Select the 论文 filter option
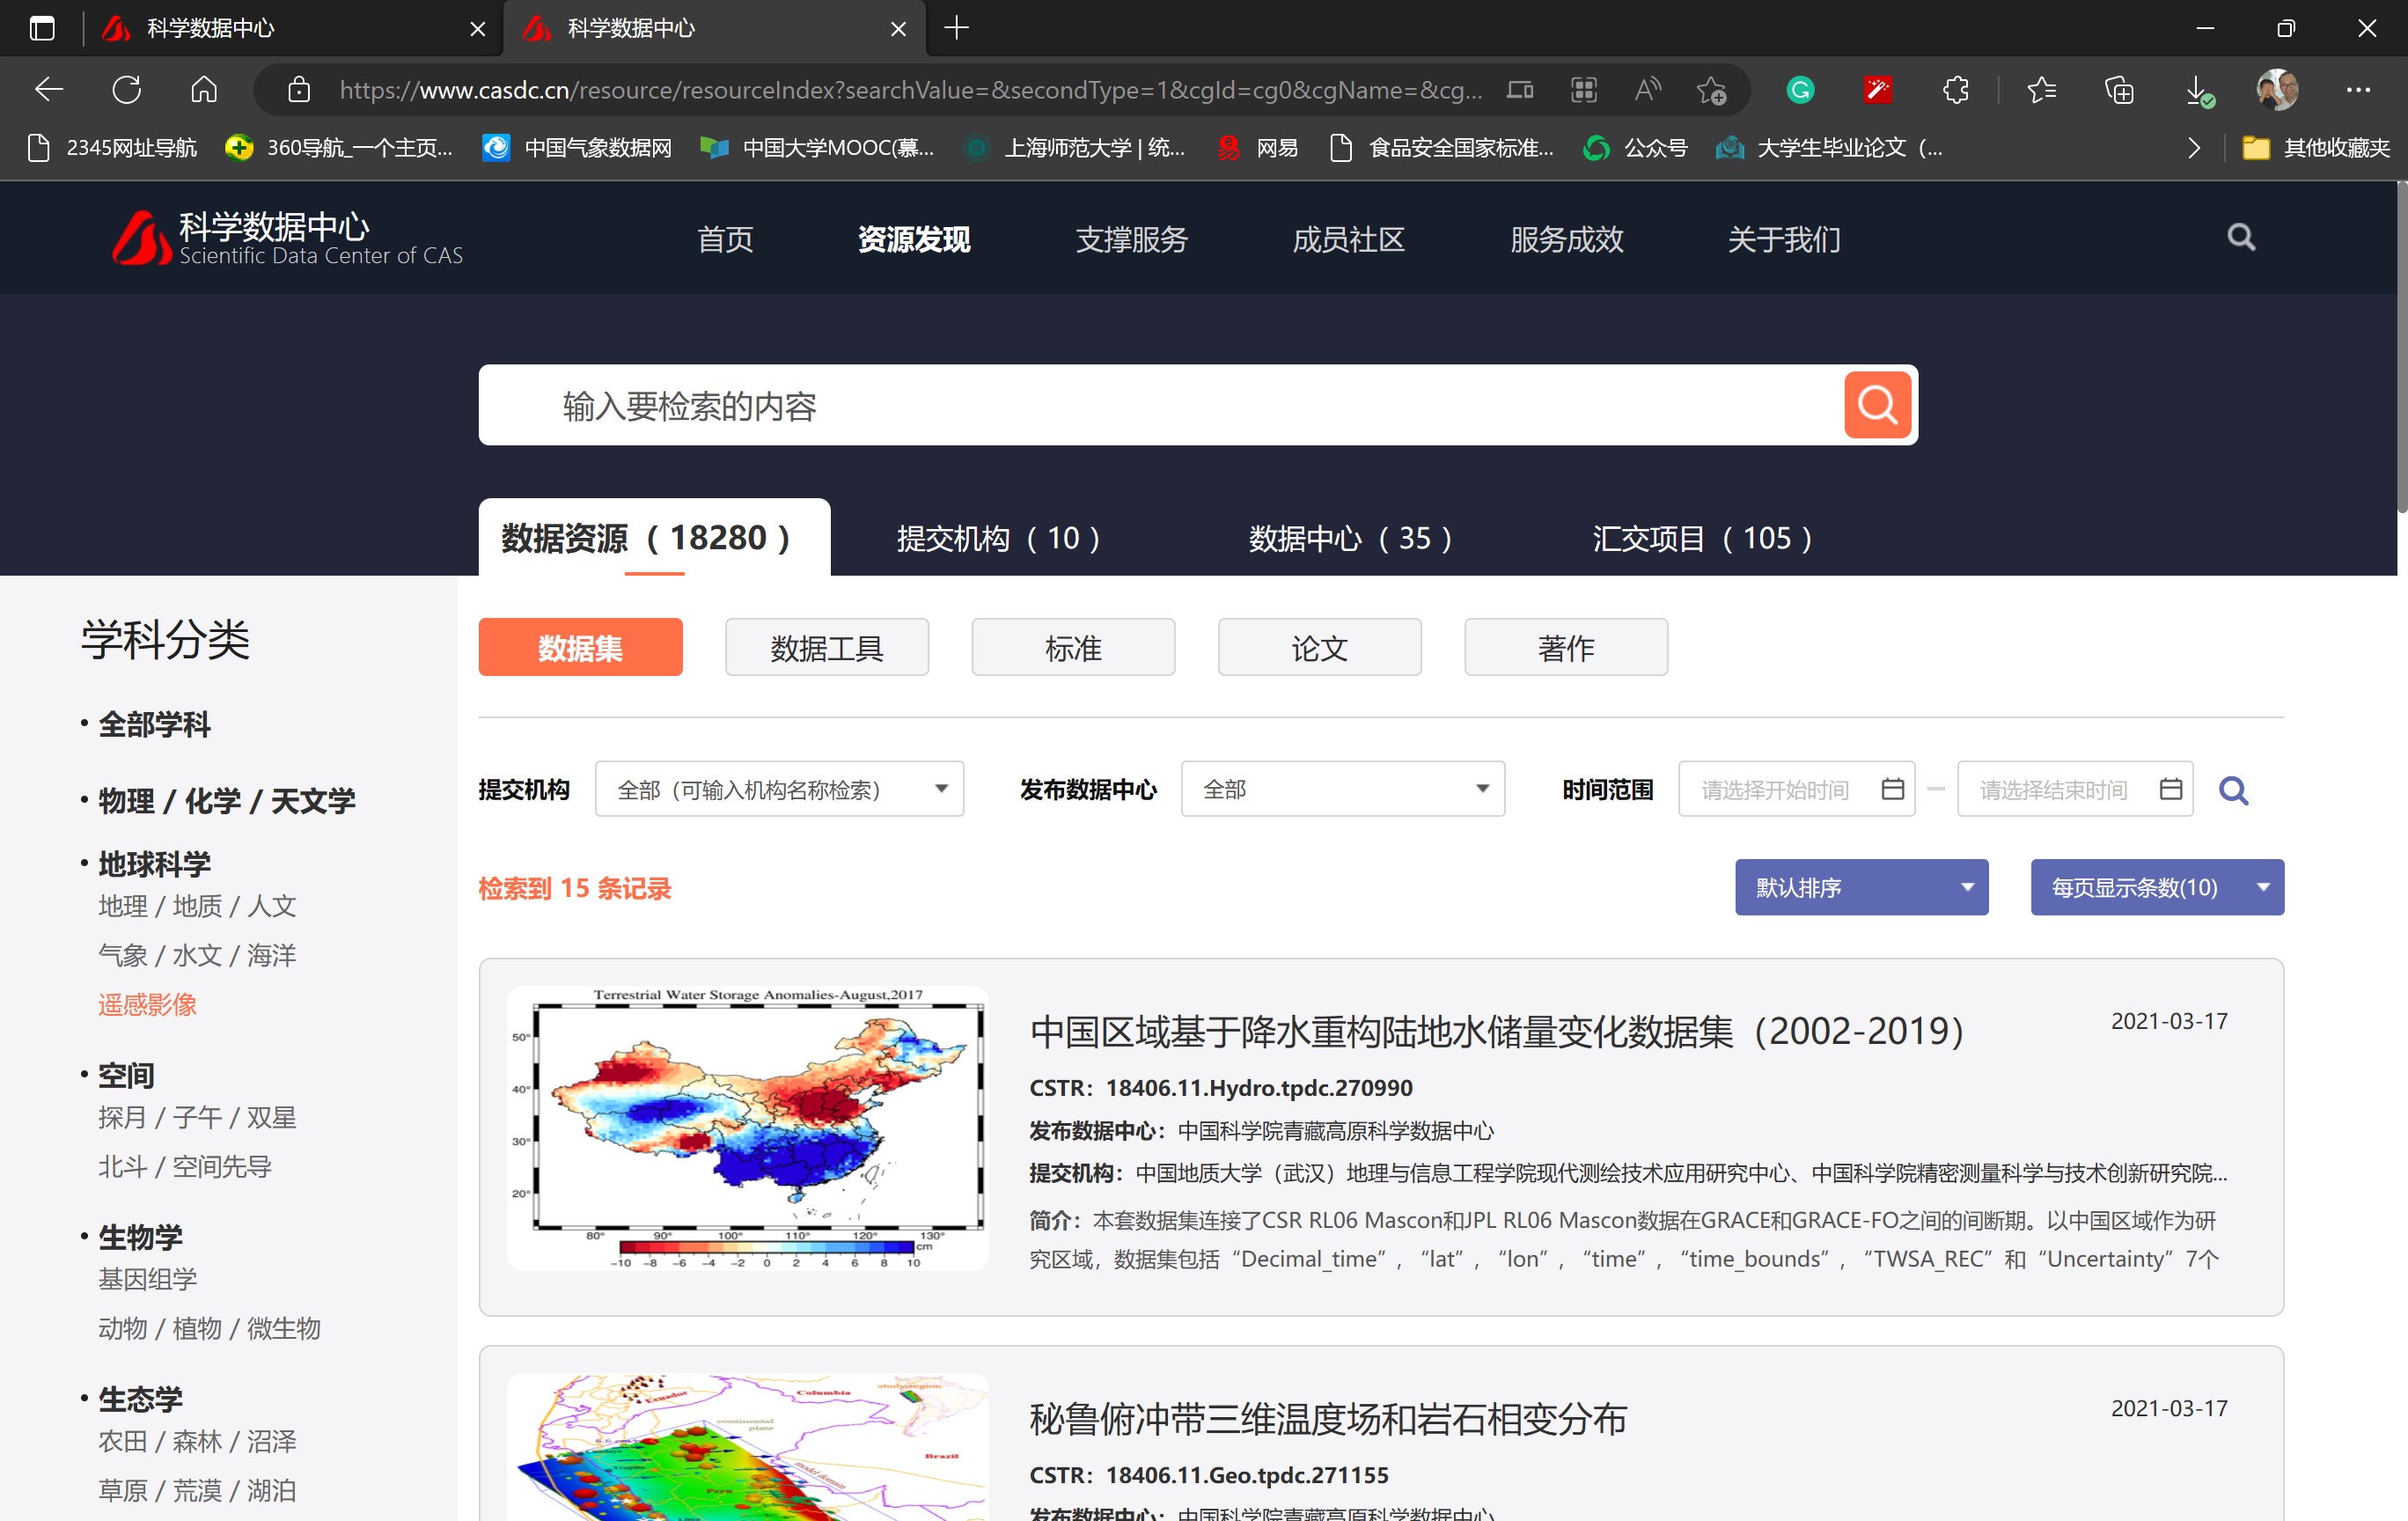 (x=1319, y=647)
